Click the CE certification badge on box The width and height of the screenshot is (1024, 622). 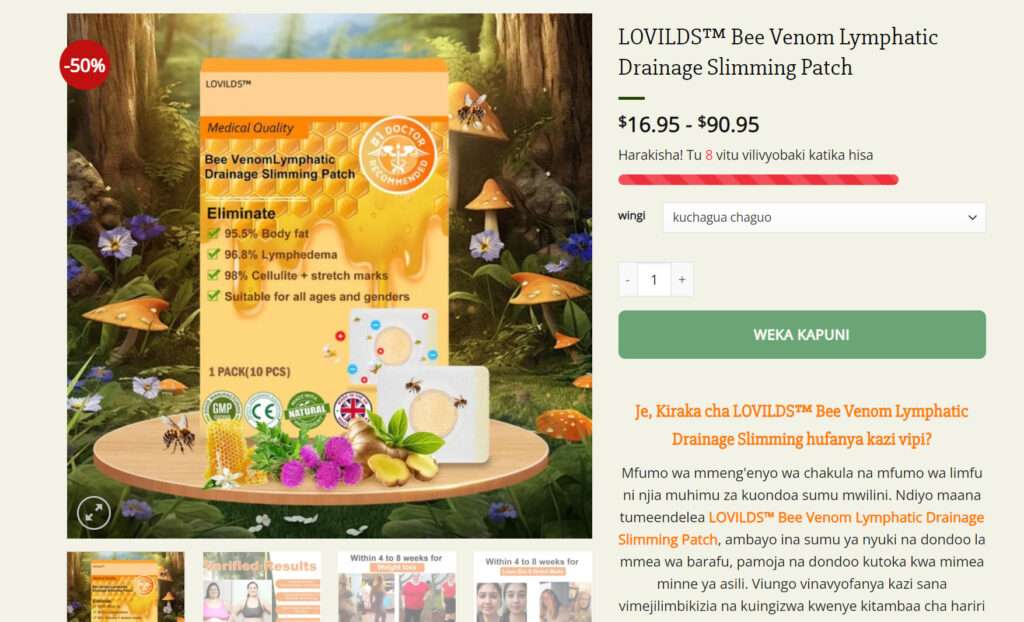[x=263, y=410]
